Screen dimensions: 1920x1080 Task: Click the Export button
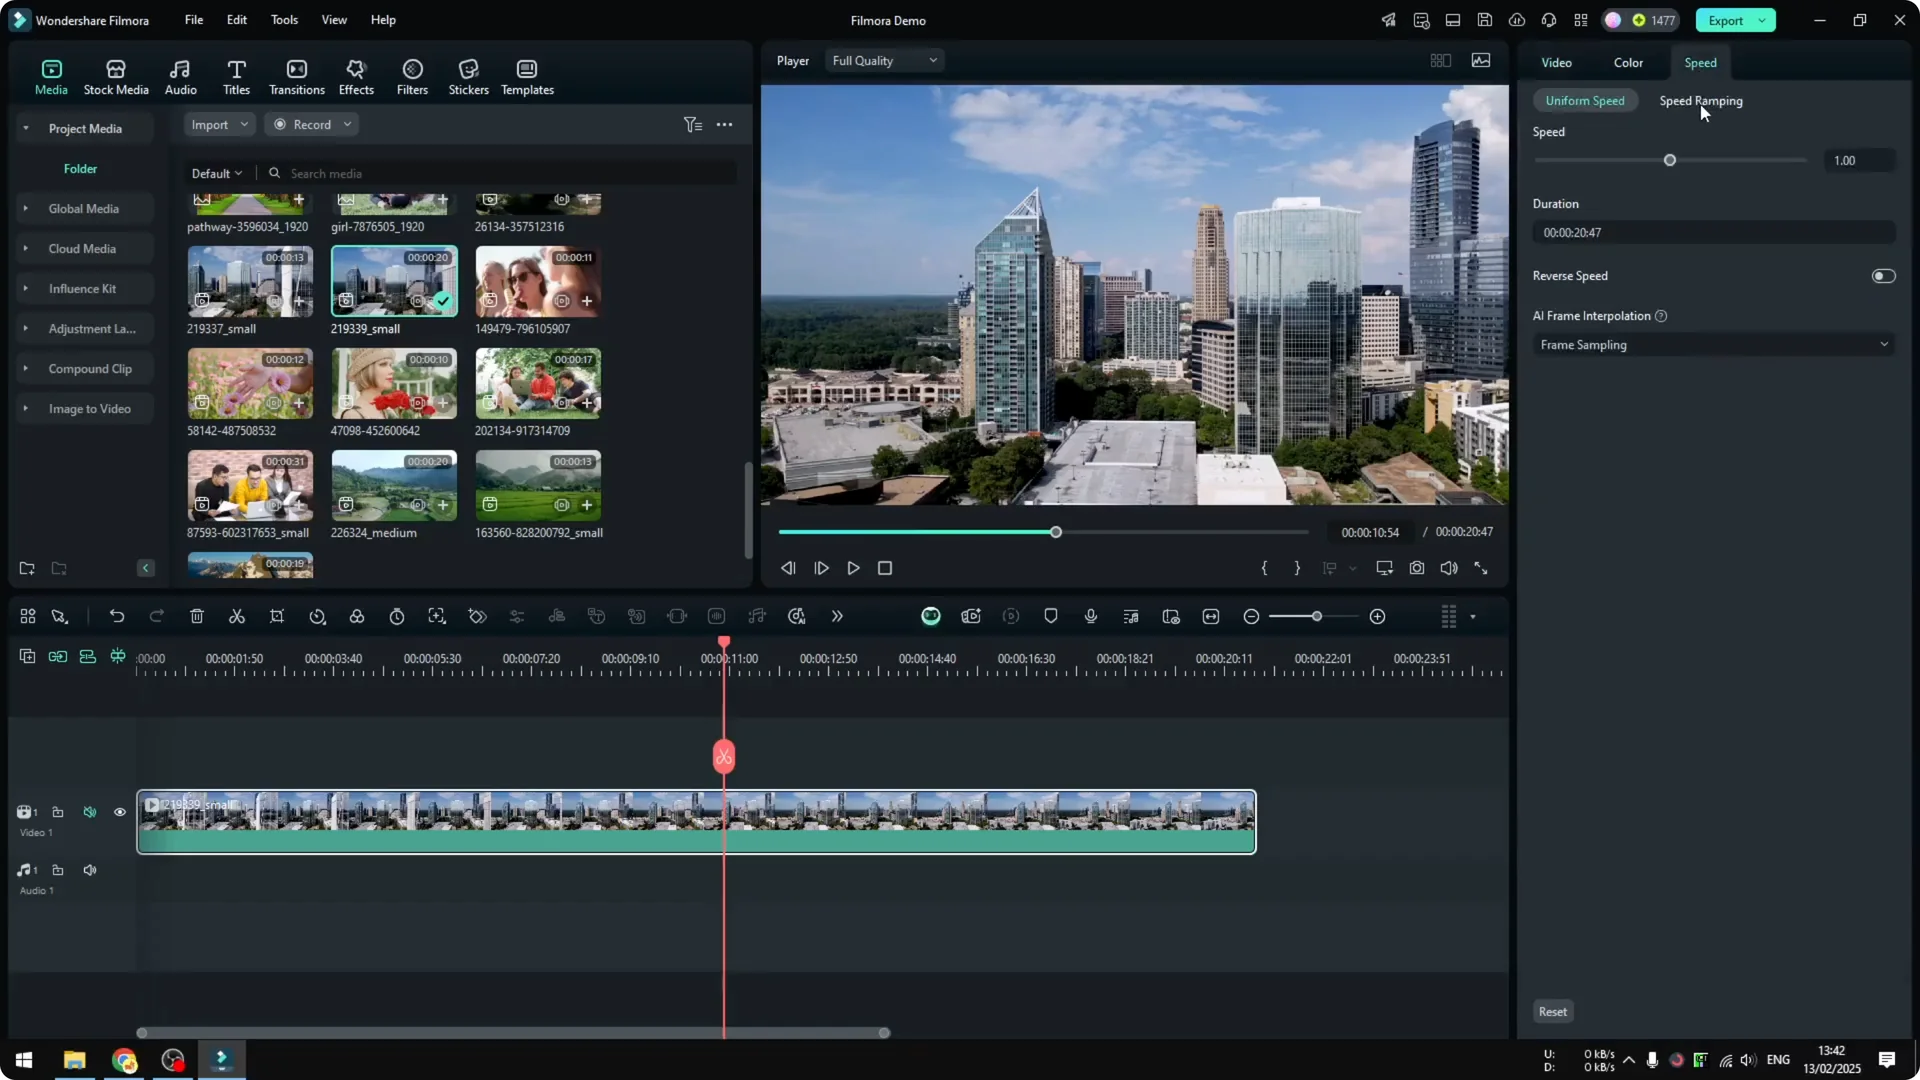(x=1727, y=20)
